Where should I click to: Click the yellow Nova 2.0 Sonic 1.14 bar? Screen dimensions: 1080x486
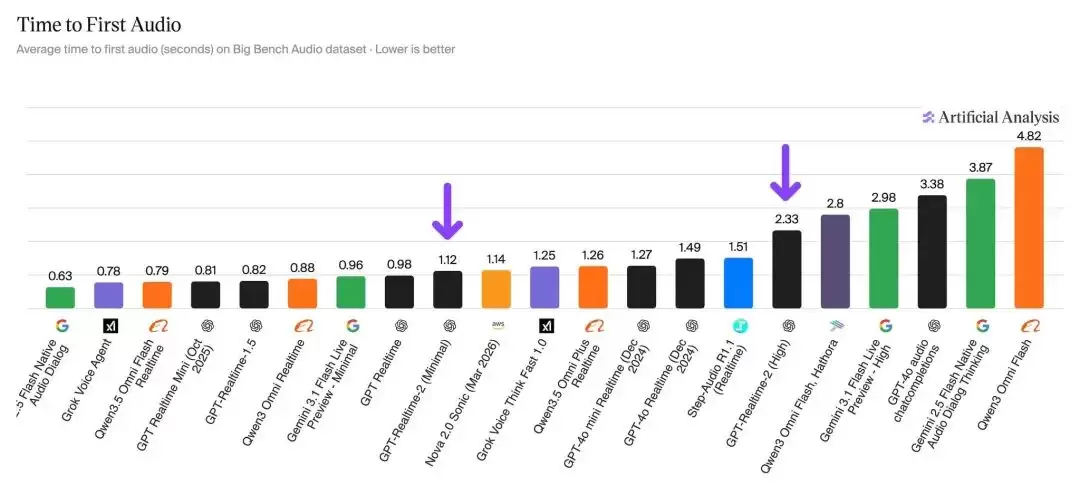pos(497,289)
